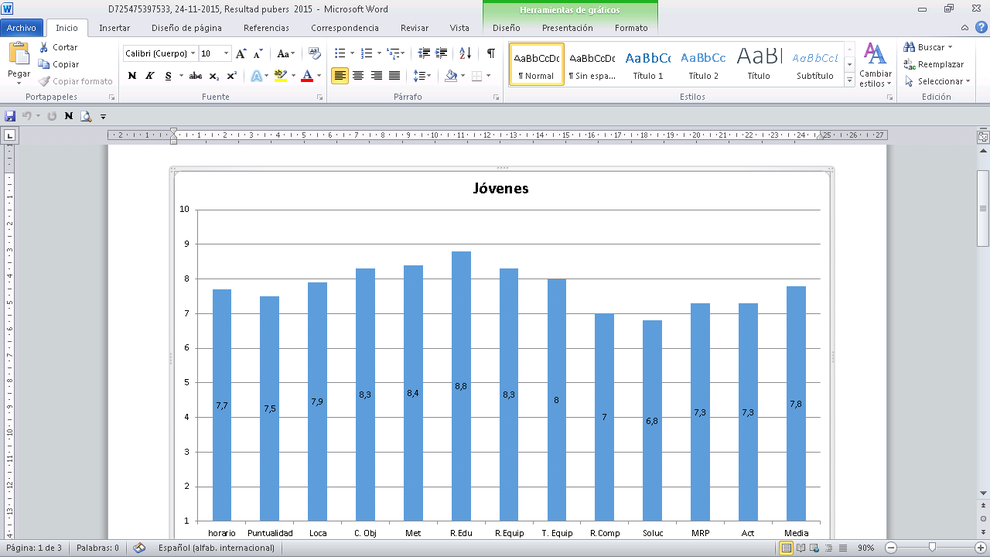Screen dimensions: 990x557
Task: Click the zoom slider handle
Action: (932, 548)
